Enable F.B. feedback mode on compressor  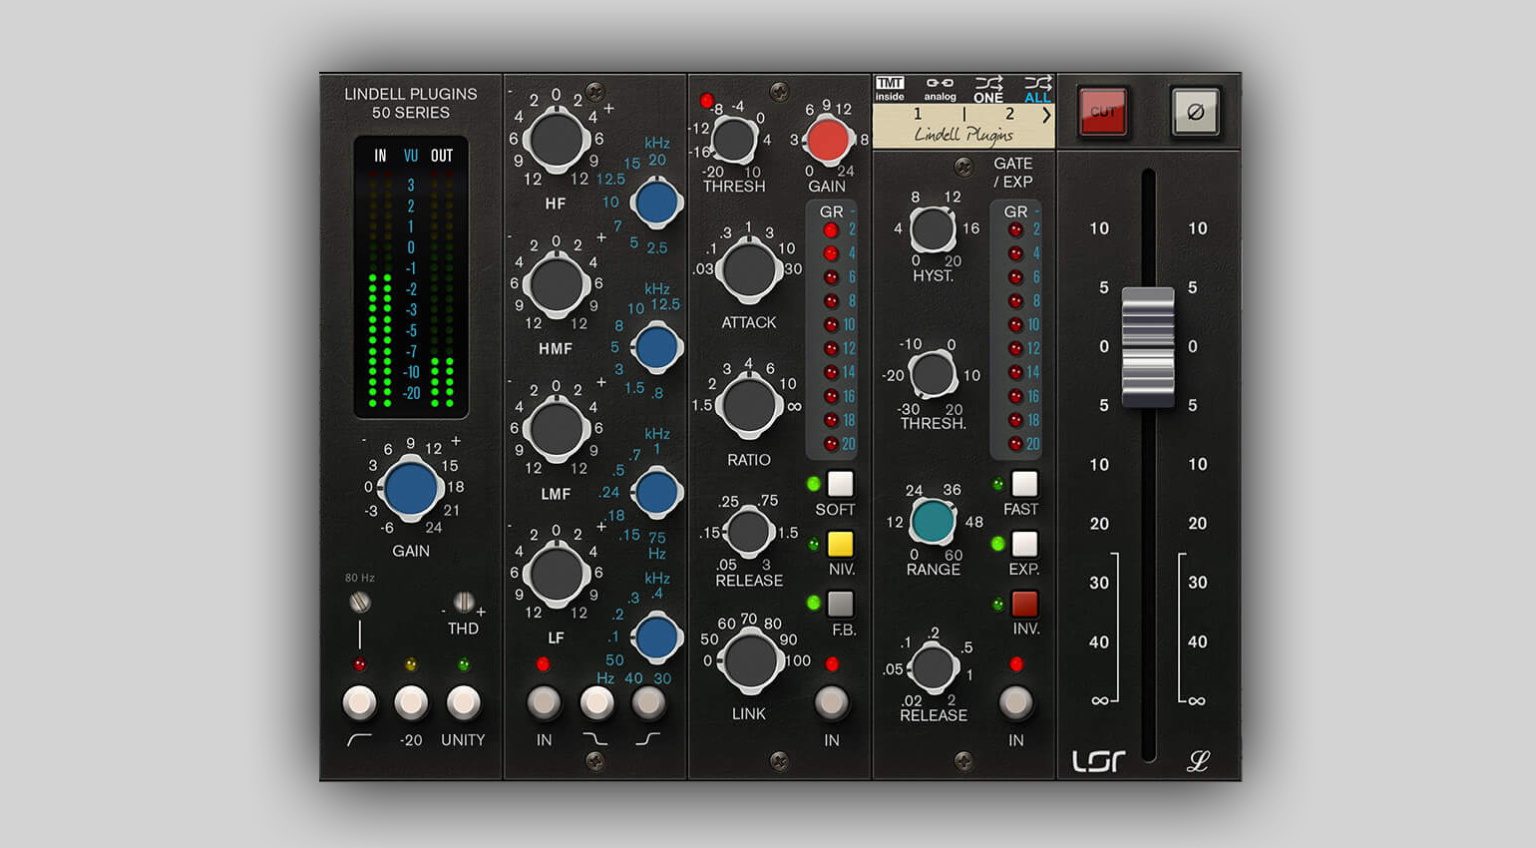(x=839, y=604)
